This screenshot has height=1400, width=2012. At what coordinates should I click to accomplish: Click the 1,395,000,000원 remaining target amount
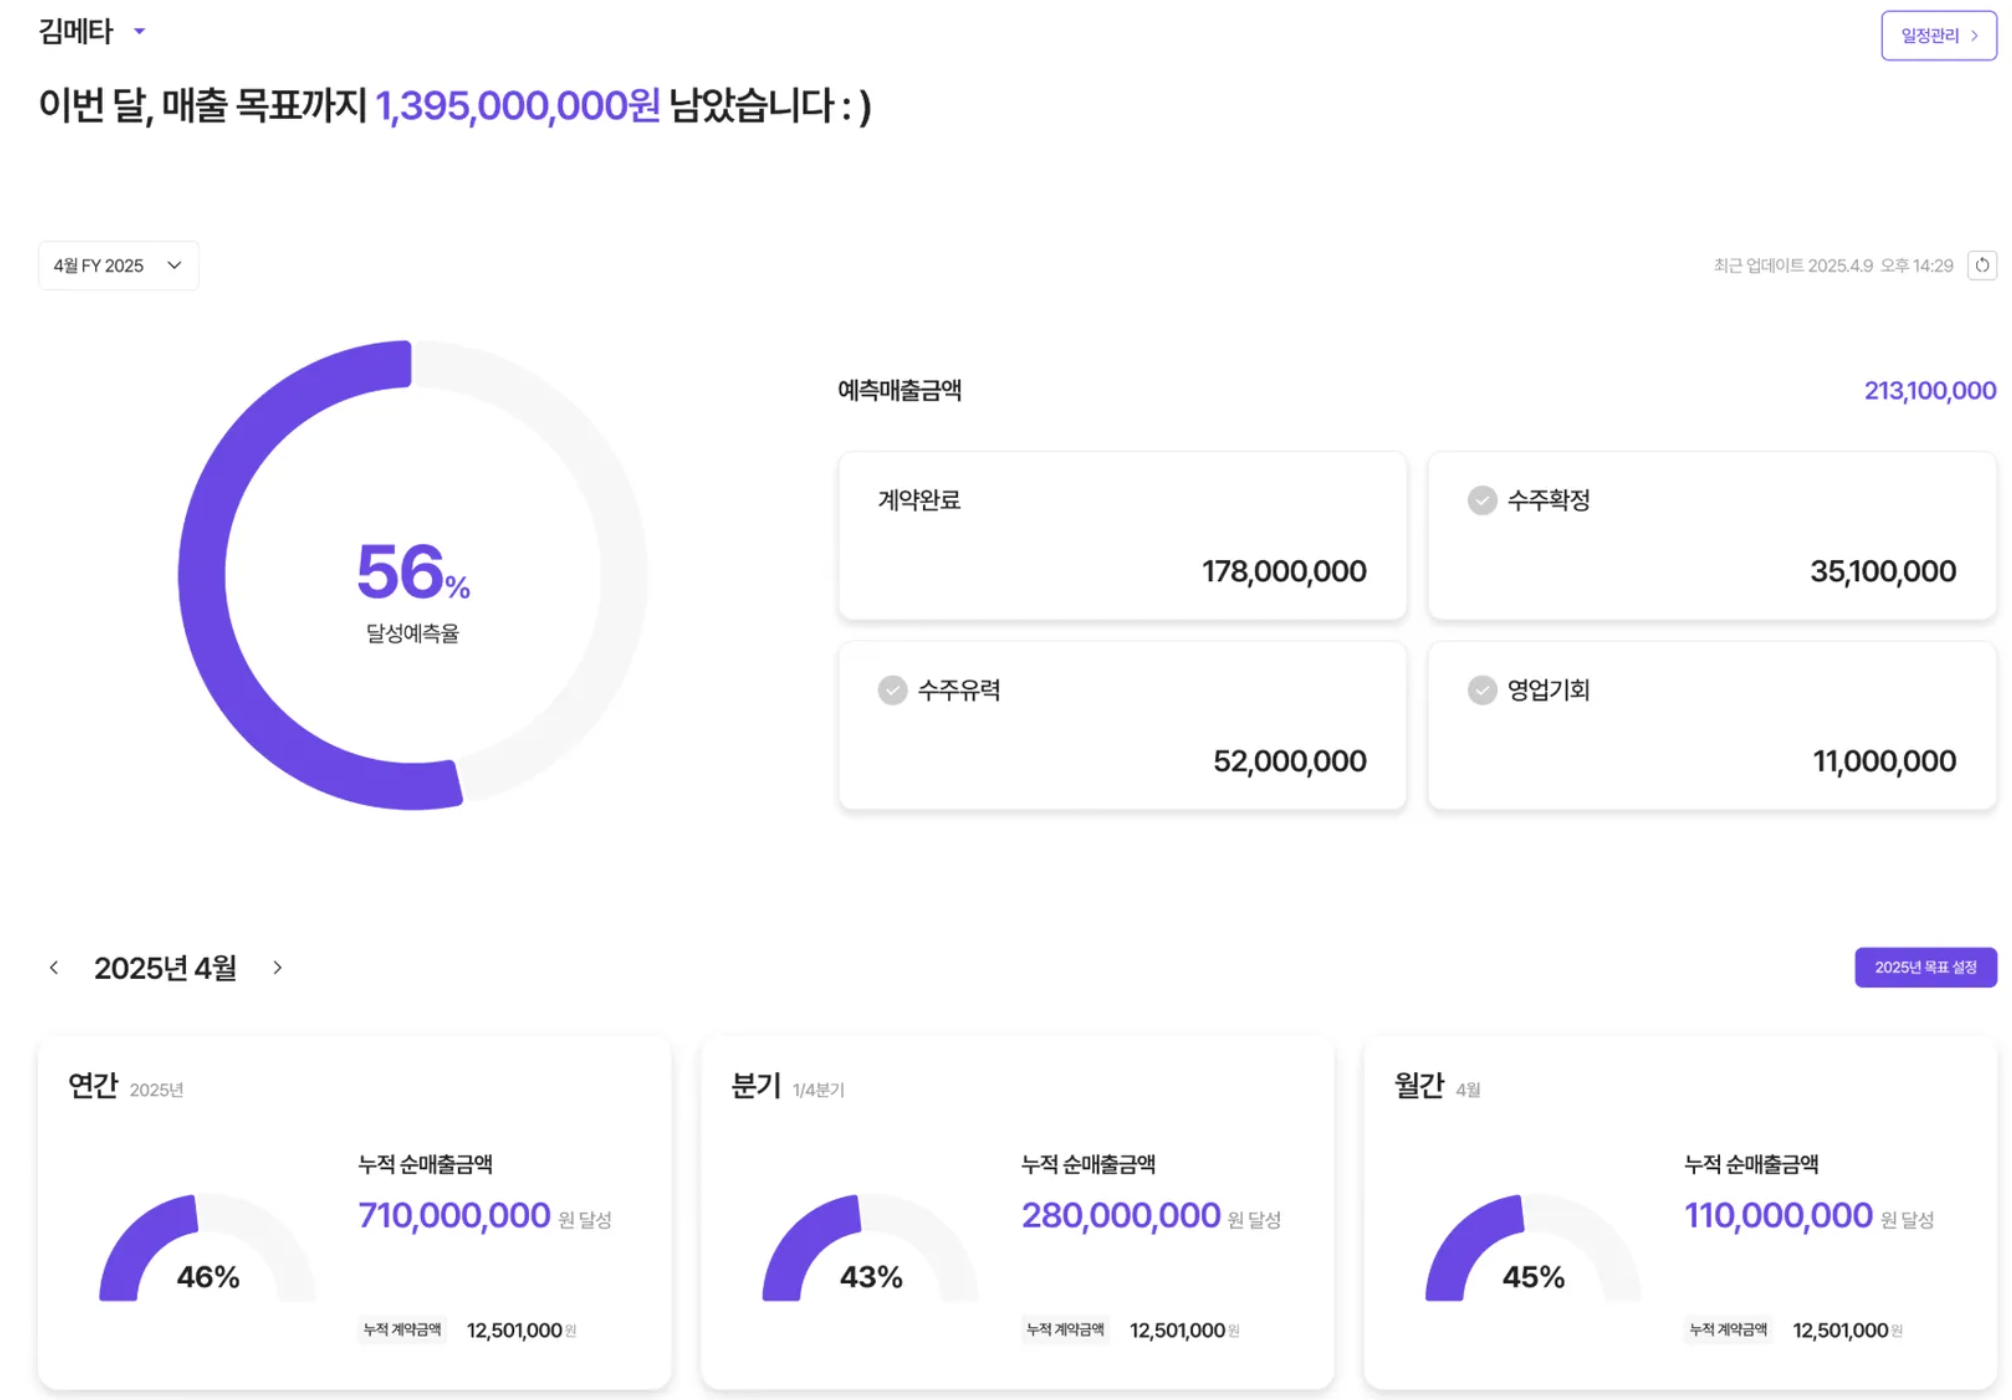pos(517,106)
